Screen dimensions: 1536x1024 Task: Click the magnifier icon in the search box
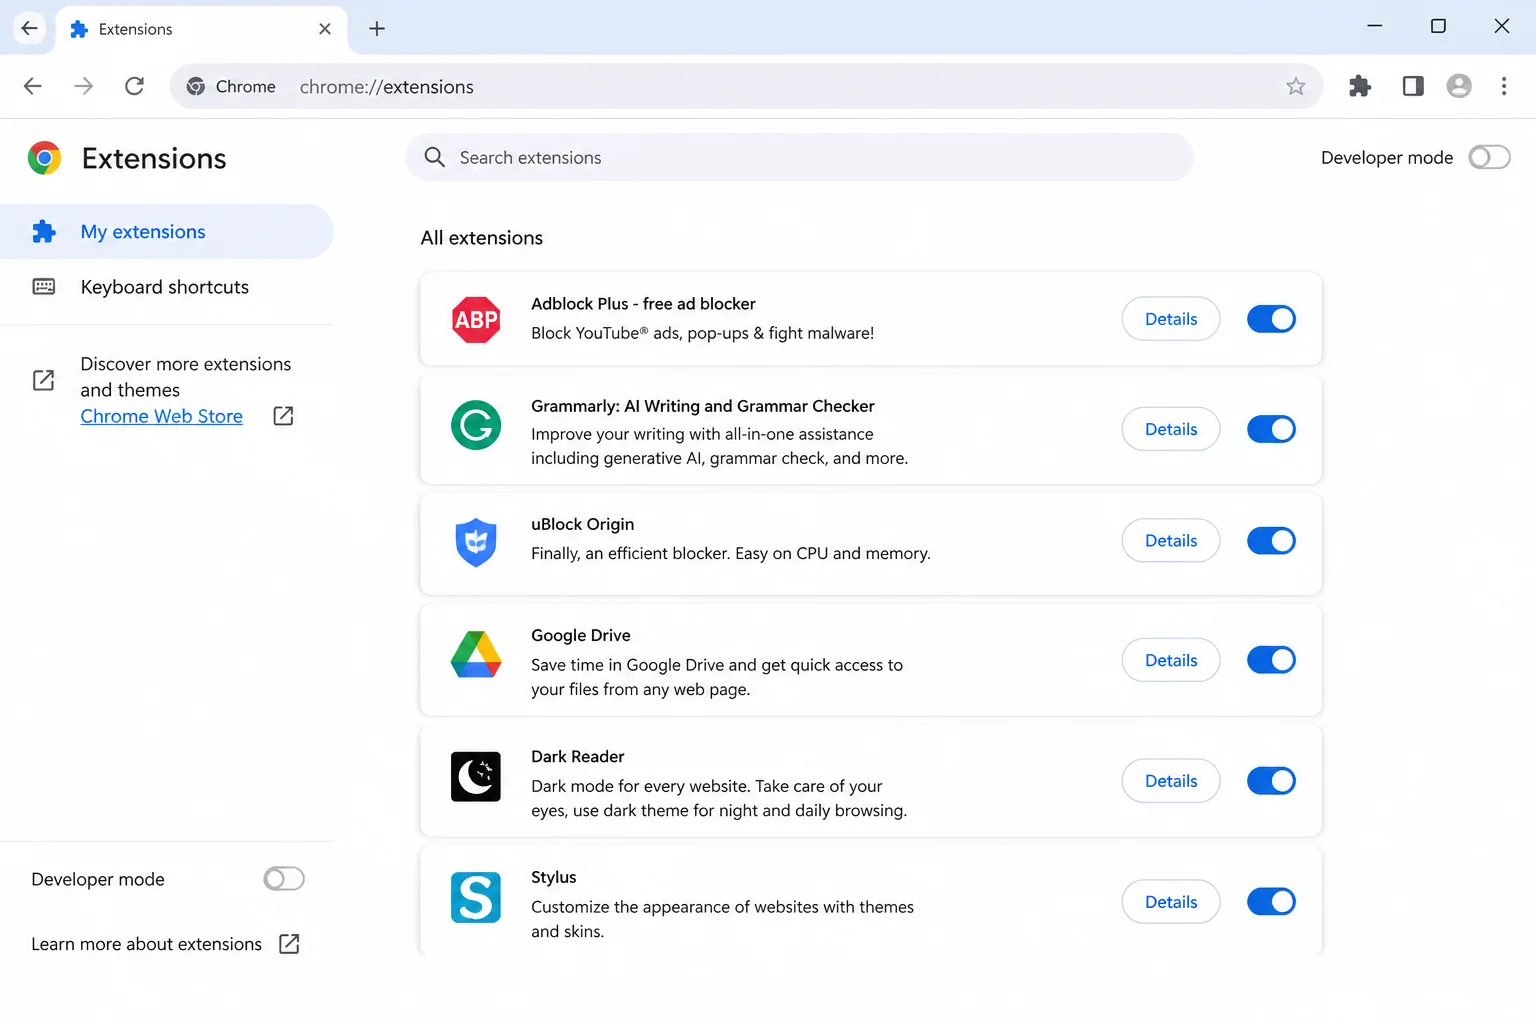click(x=435, y=157)
